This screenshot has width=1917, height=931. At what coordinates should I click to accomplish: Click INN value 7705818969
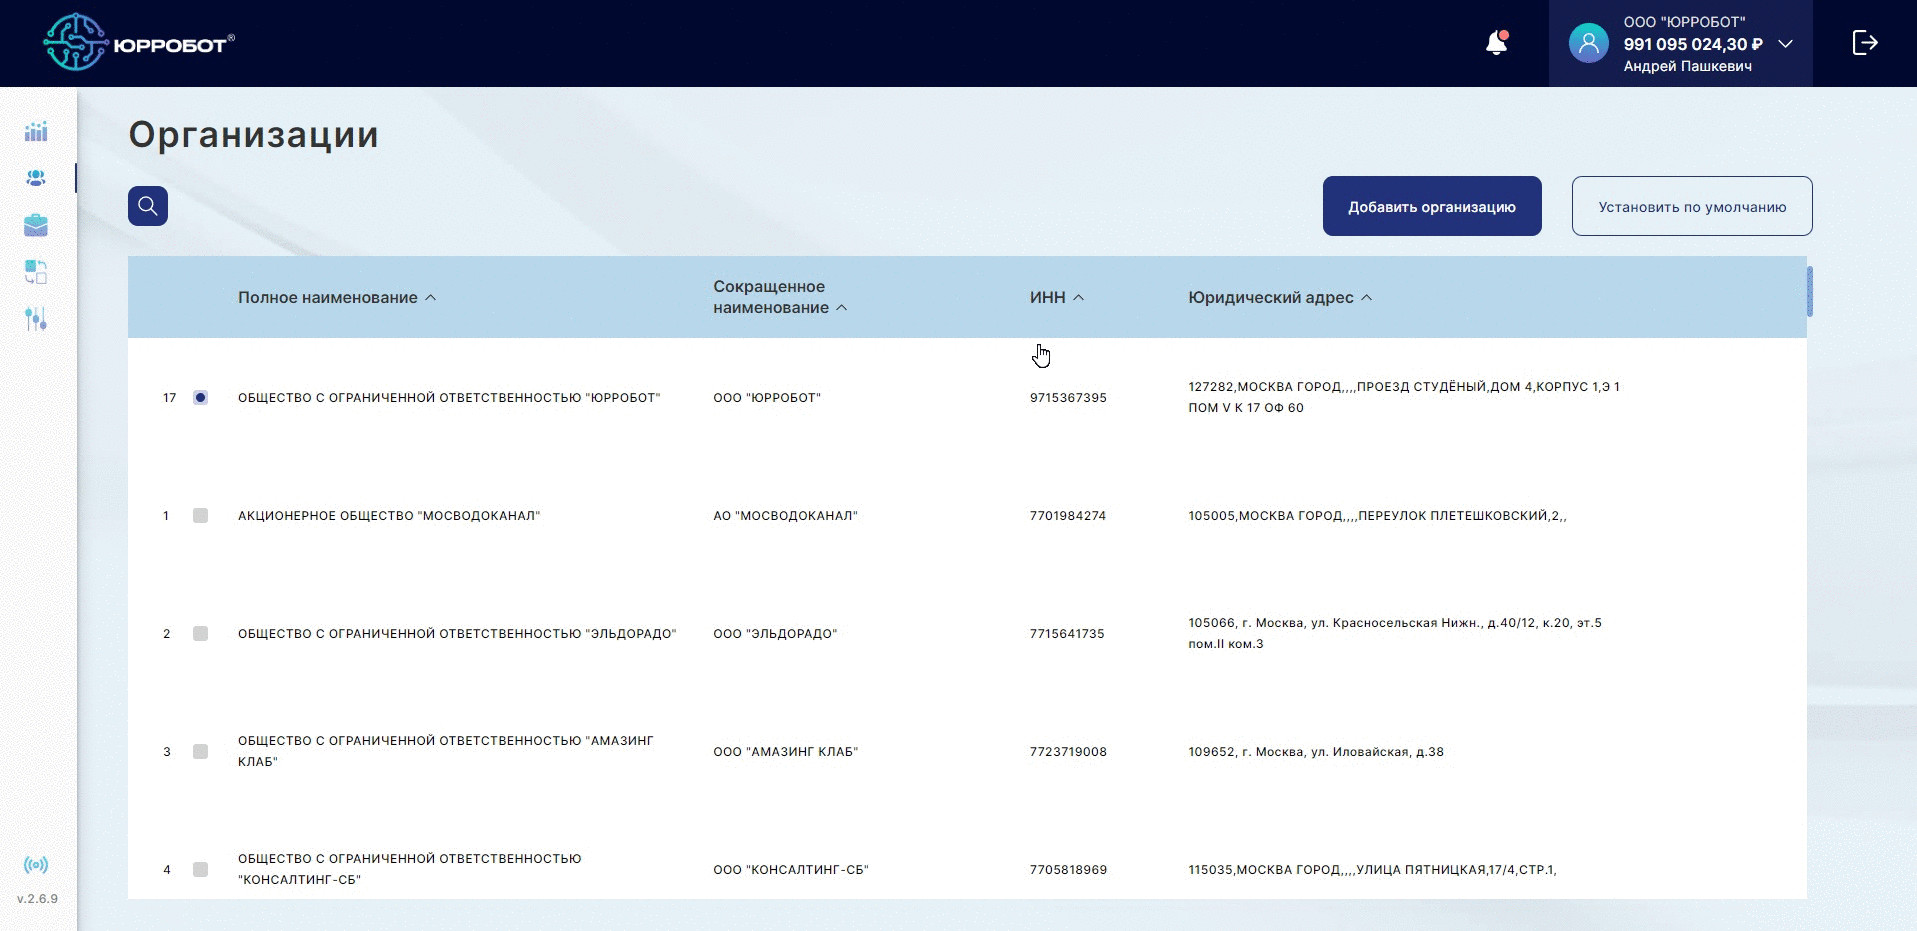click(1068, 870)
